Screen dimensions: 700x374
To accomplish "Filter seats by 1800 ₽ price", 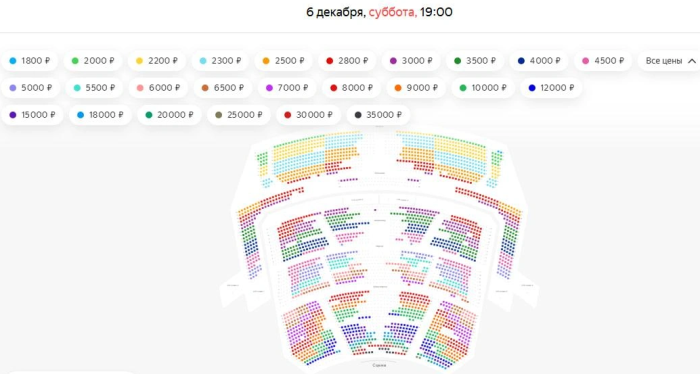I will (x=29, y=61).
